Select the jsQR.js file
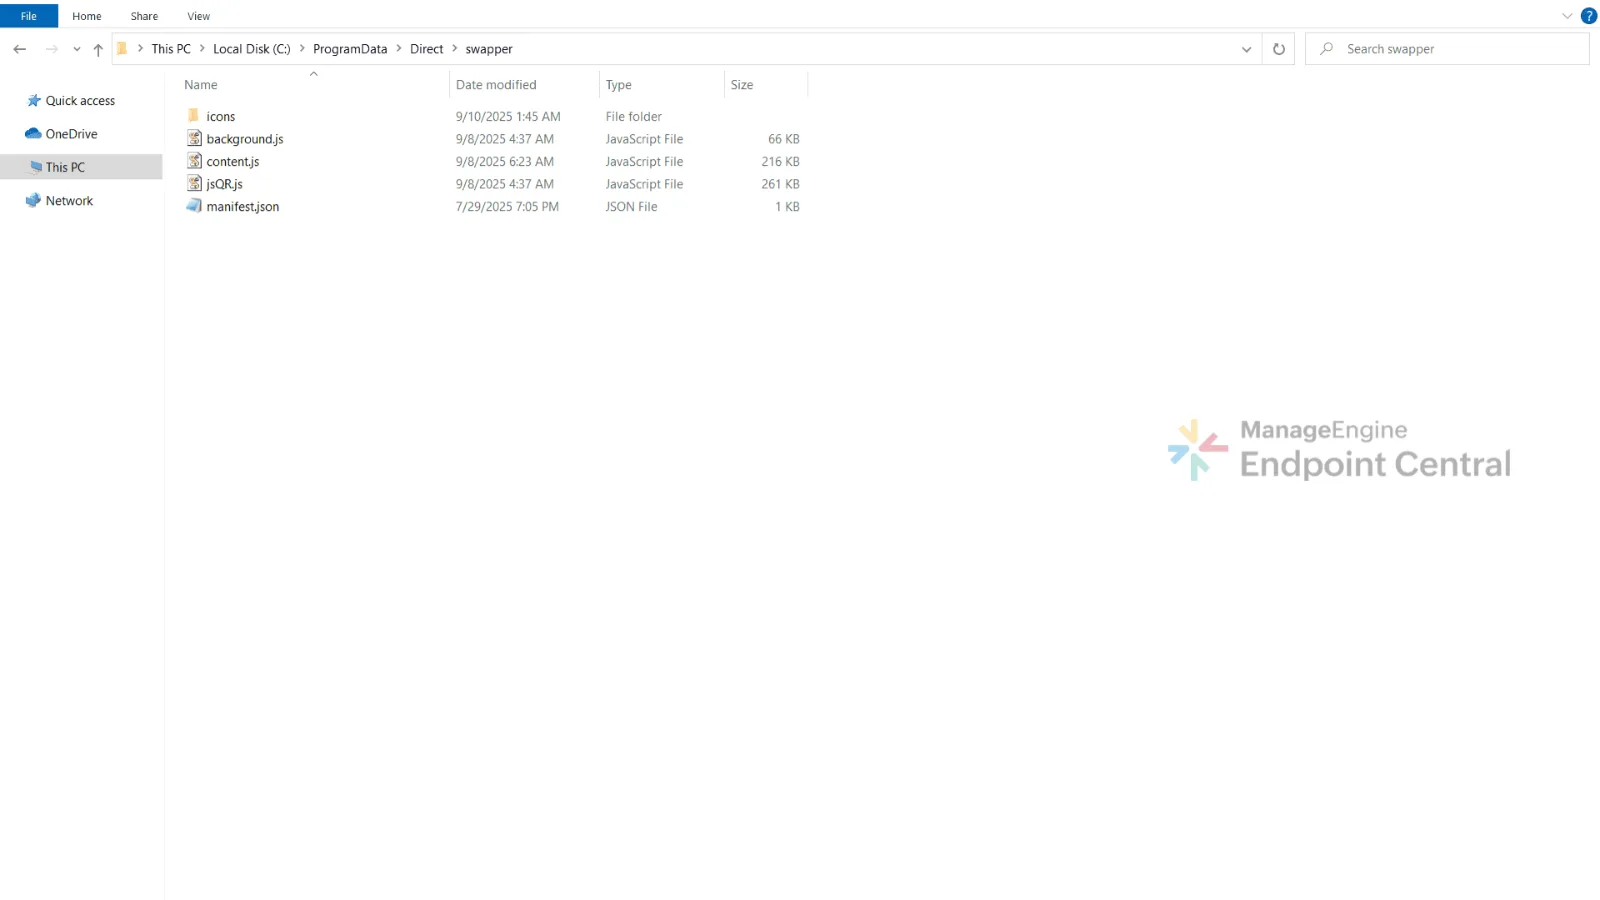Image resolution: width=1600 pixels, height=900 pixels. point(224,184)
